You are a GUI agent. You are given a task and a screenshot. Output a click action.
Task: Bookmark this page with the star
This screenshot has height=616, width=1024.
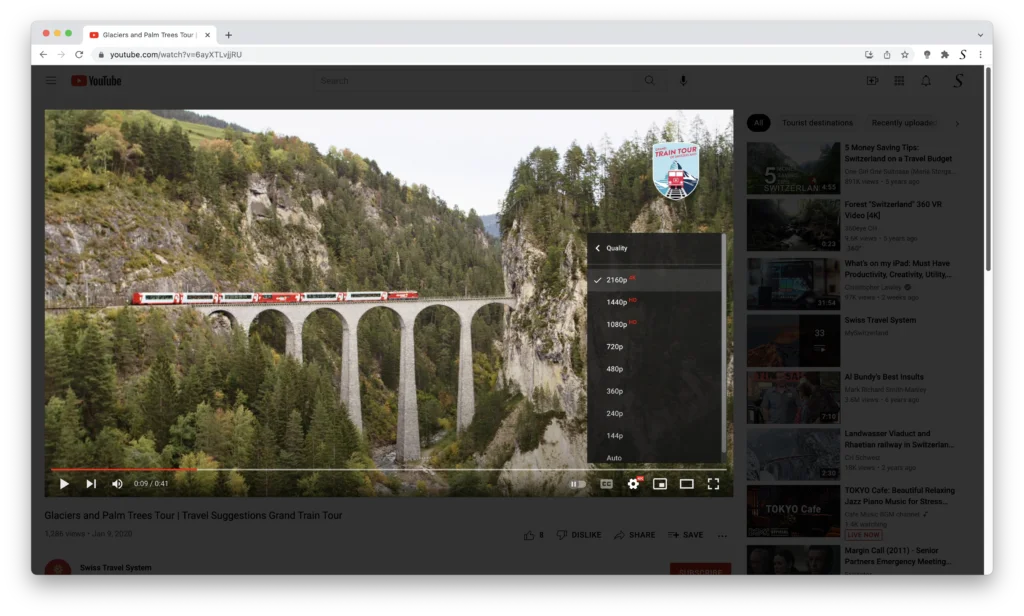904,55
